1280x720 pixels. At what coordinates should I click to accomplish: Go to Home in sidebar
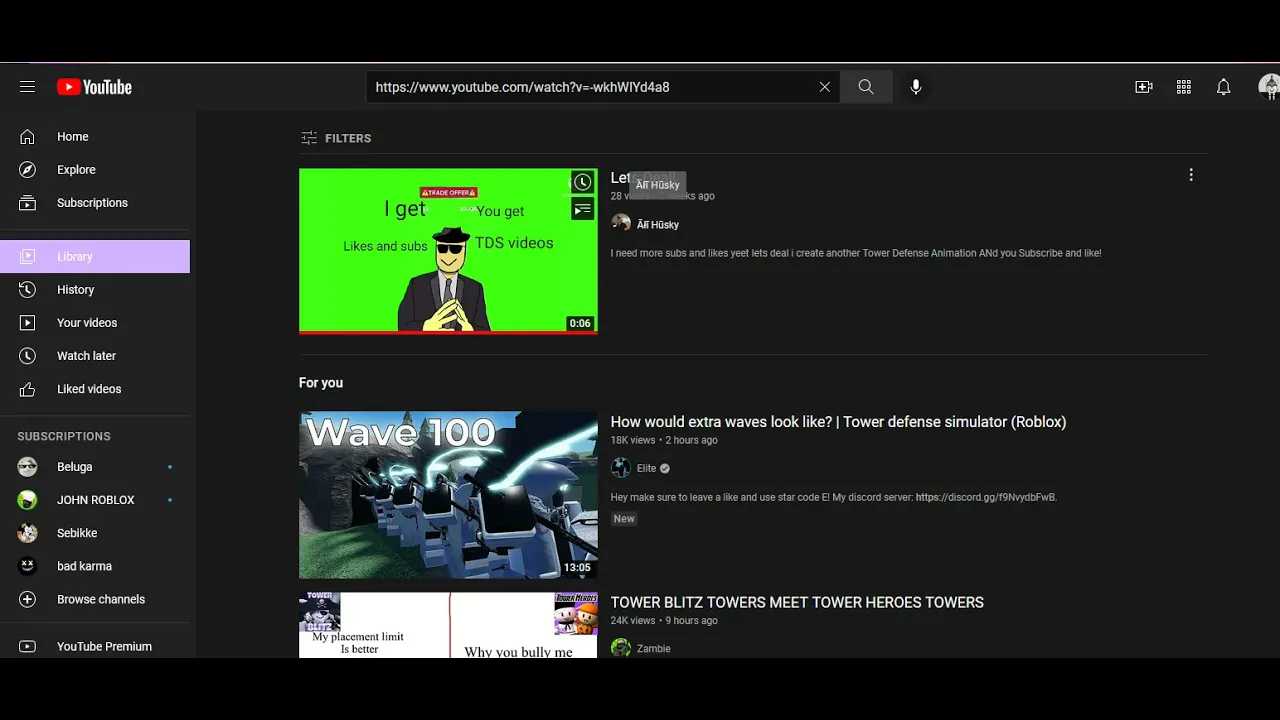point(95,137)
